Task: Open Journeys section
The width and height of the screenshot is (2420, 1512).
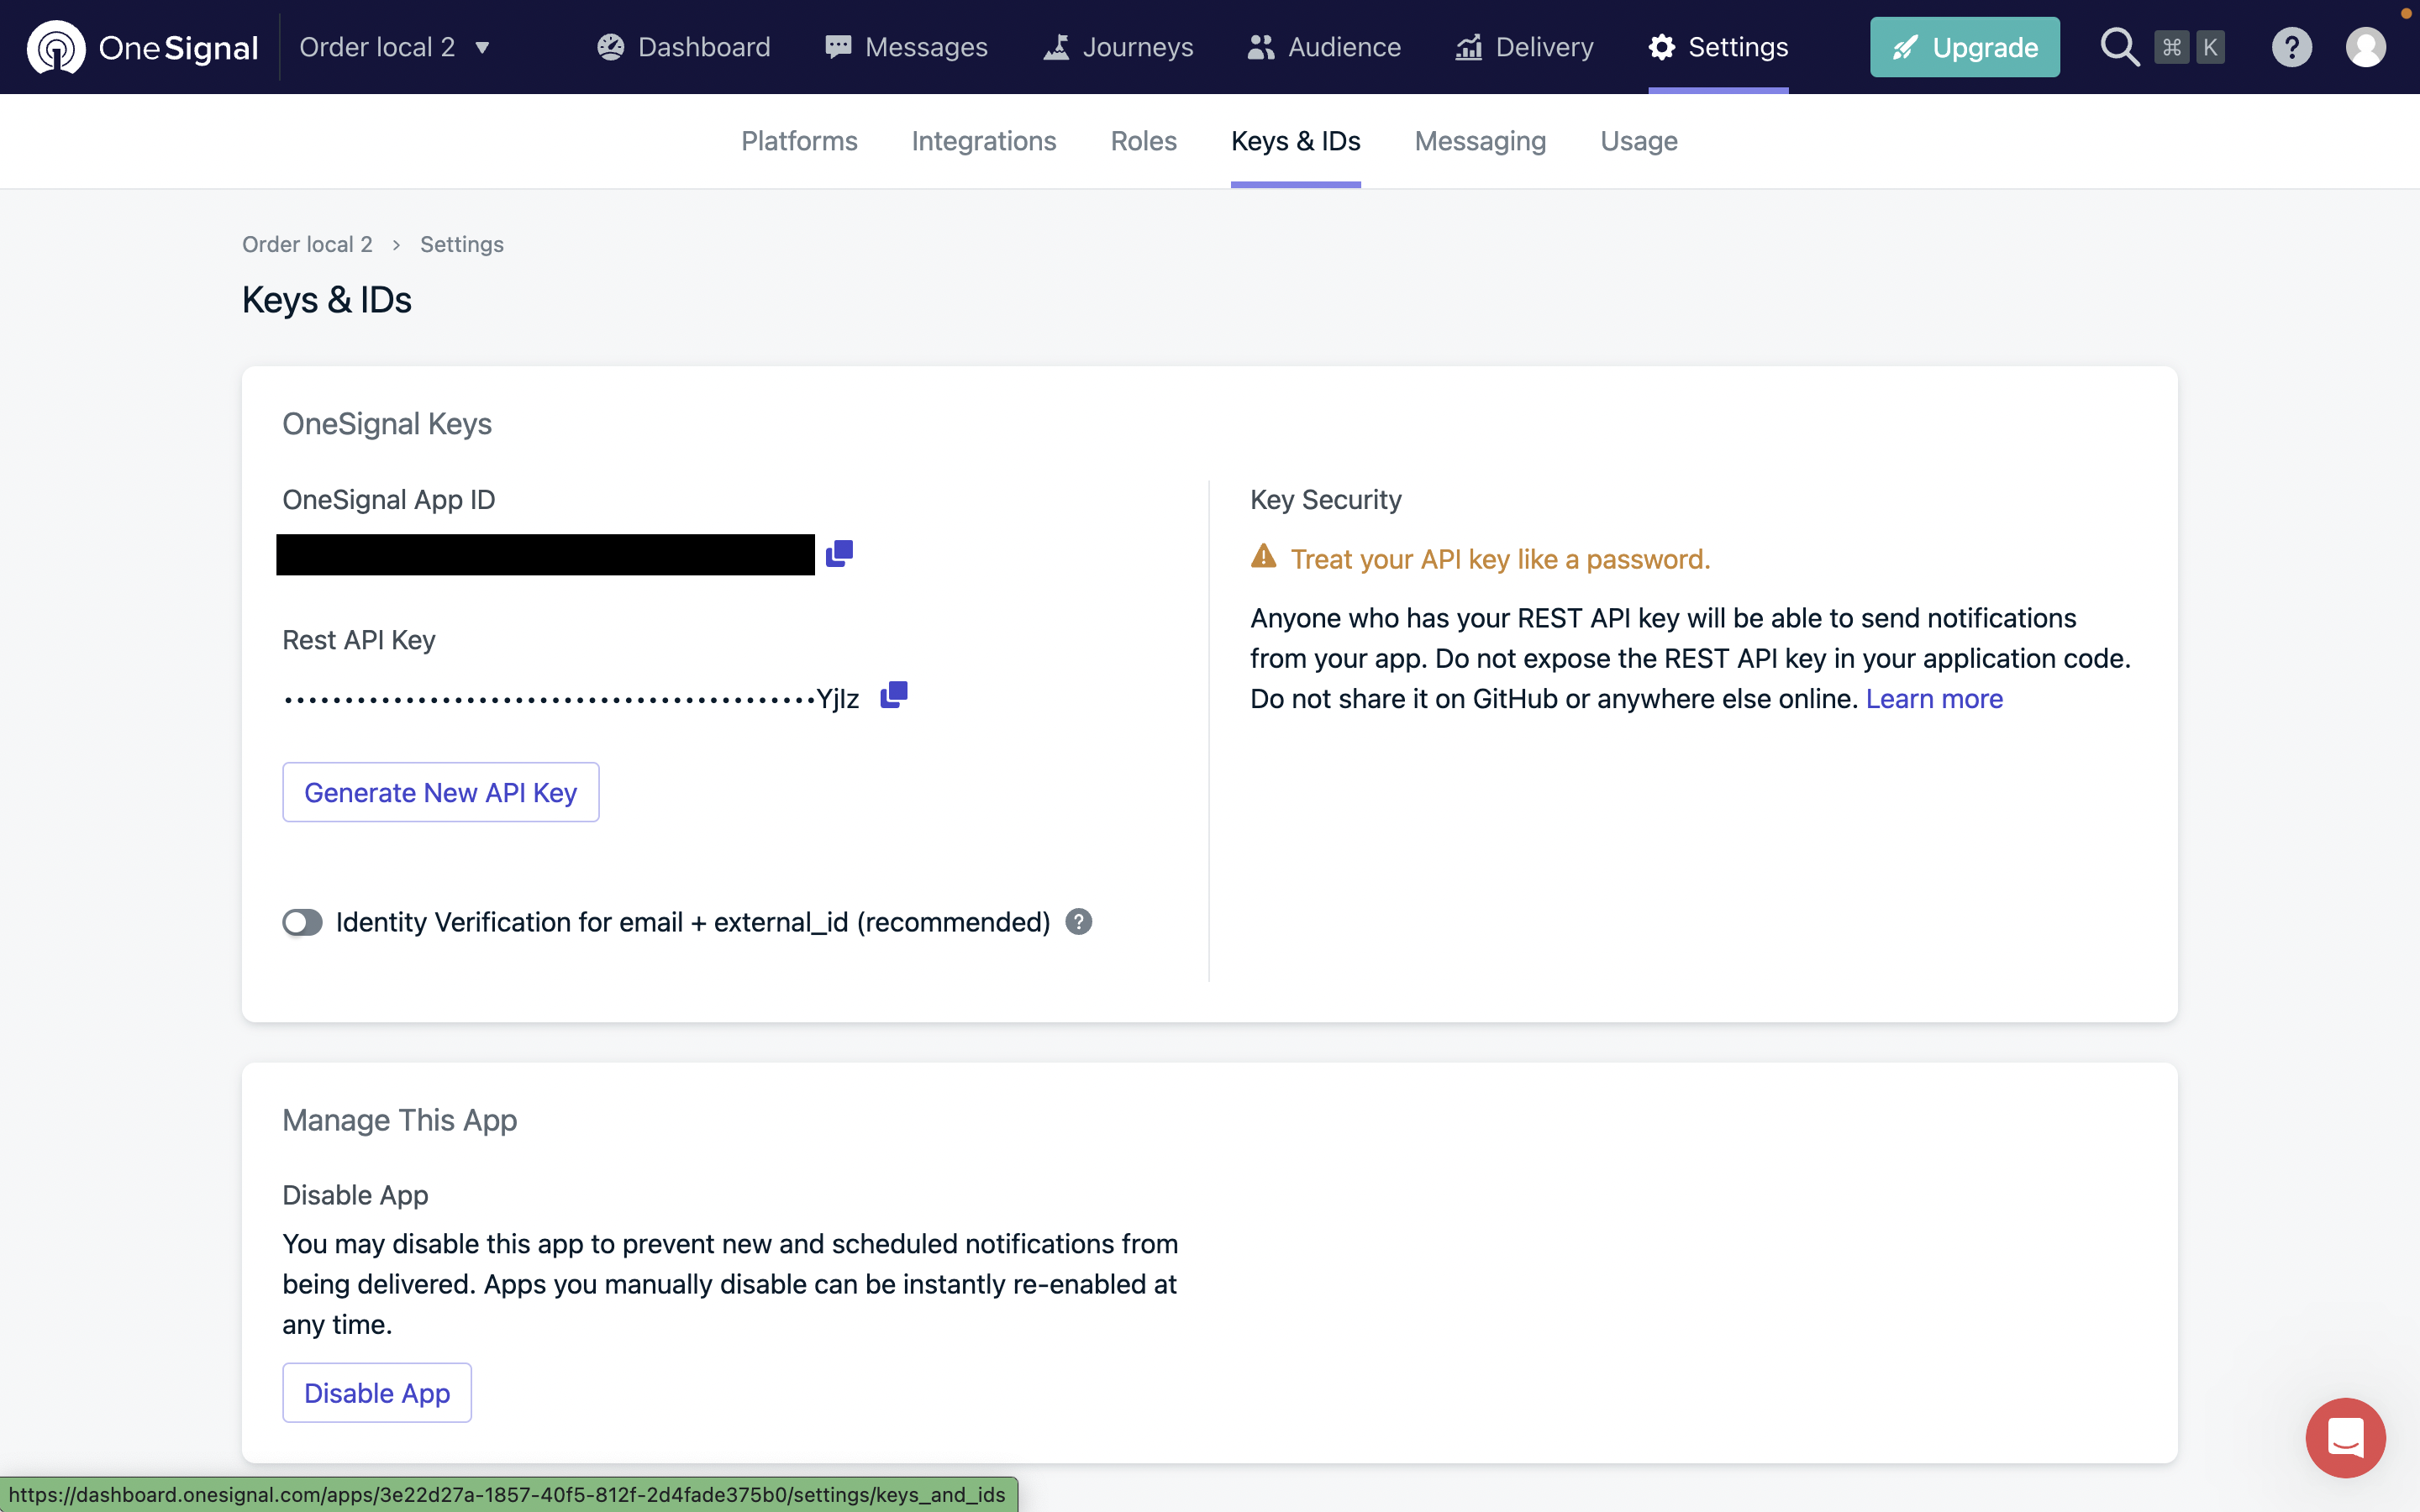Action: coord(1118,47)
